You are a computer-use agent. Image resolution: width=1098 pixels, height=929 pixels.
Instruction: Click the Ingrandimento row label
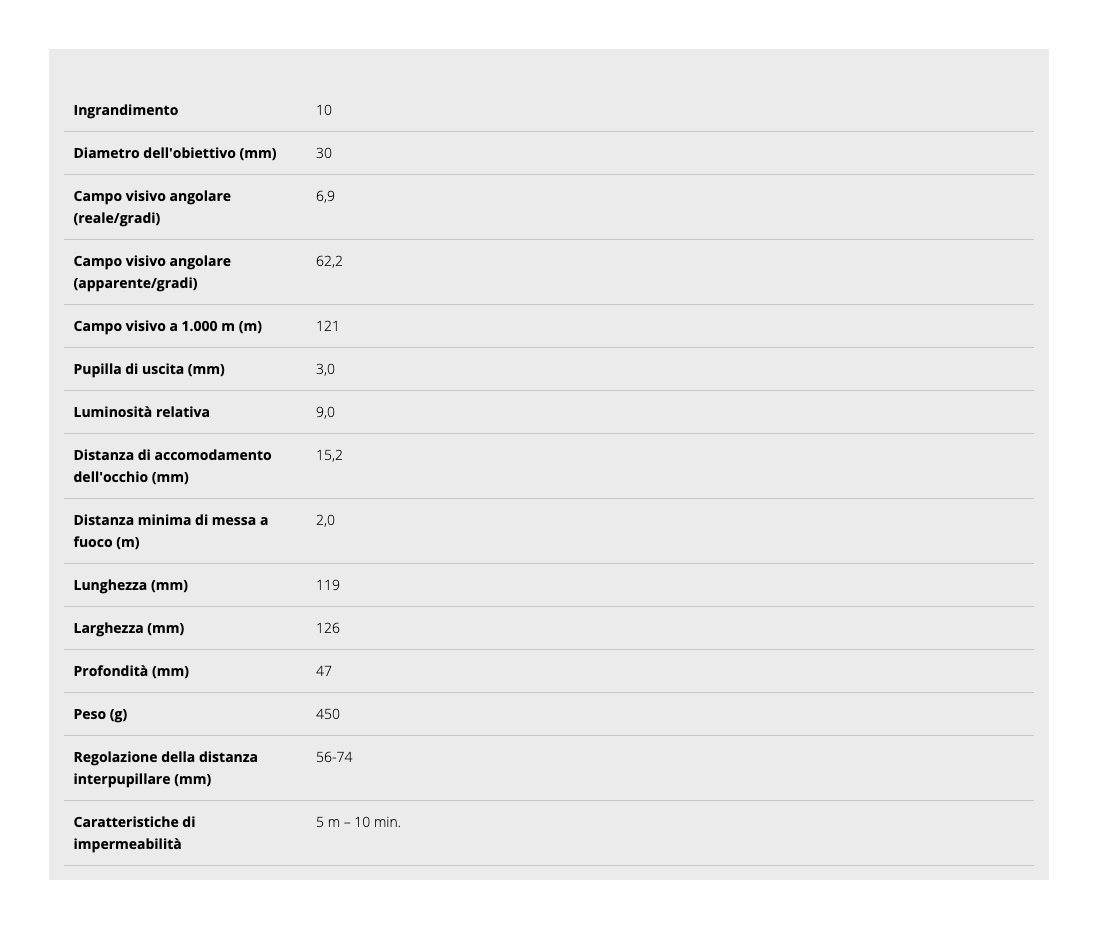tap(126, 110)
